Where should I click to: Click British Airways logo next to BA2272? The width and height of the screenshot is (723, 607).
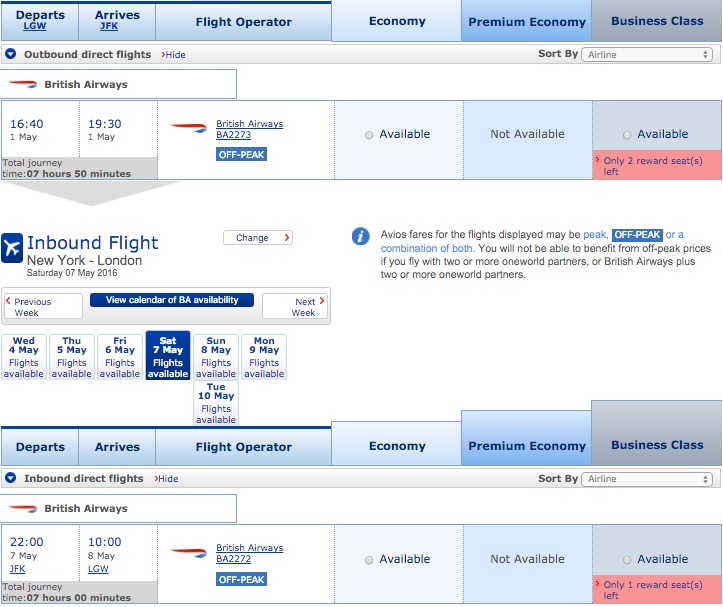click(x=189, y=552)
